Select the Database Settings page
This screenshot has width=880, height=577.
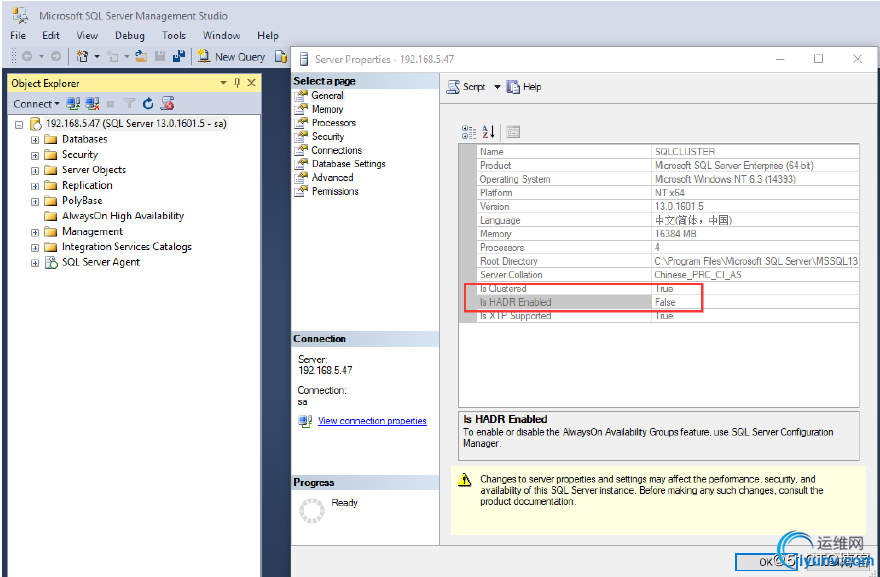point(349,164)
